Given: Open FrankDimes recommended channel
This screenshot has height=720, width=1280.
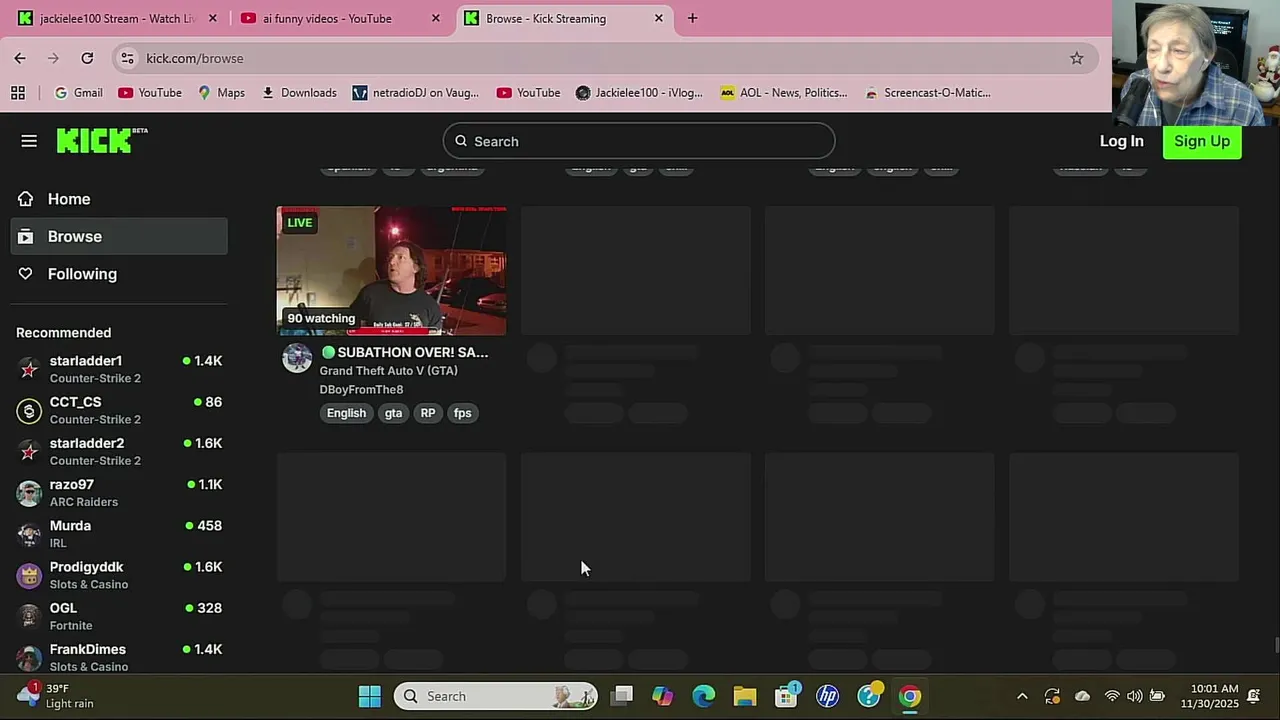Looking at the screenshot, I should point(119,657).
